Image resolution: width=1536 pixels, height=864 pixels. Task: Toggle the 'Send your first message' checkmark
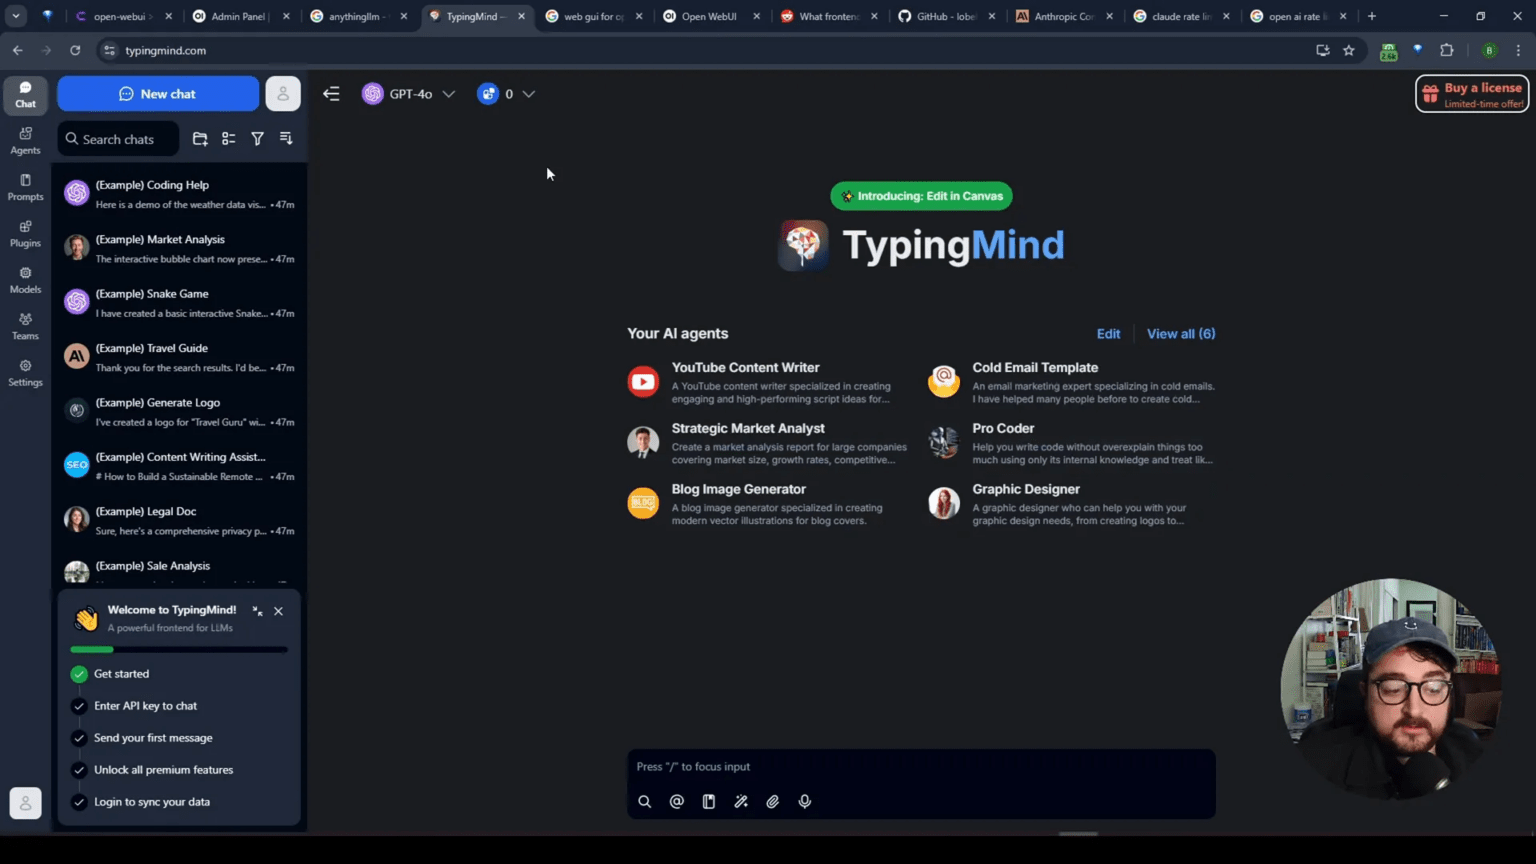[x=79, y=738]
